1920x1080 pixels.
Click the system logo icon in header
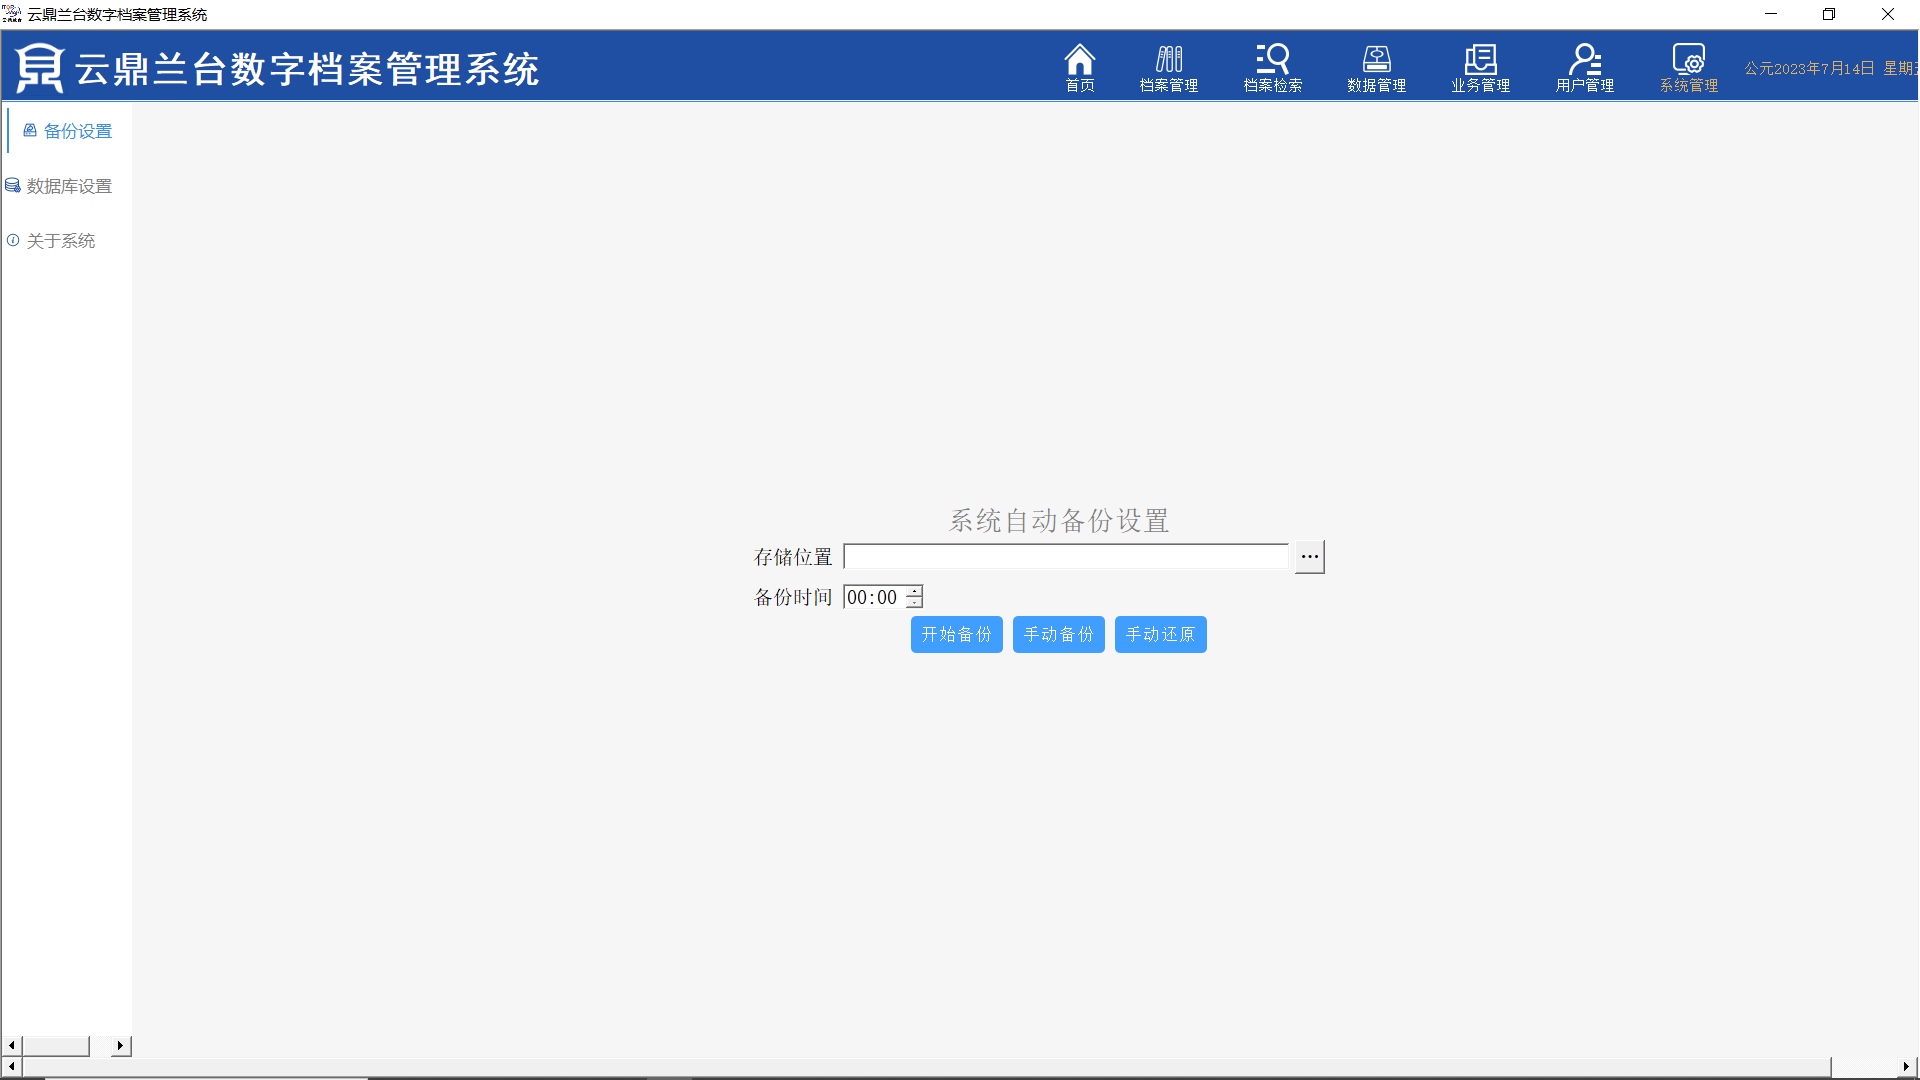[40, 68]
